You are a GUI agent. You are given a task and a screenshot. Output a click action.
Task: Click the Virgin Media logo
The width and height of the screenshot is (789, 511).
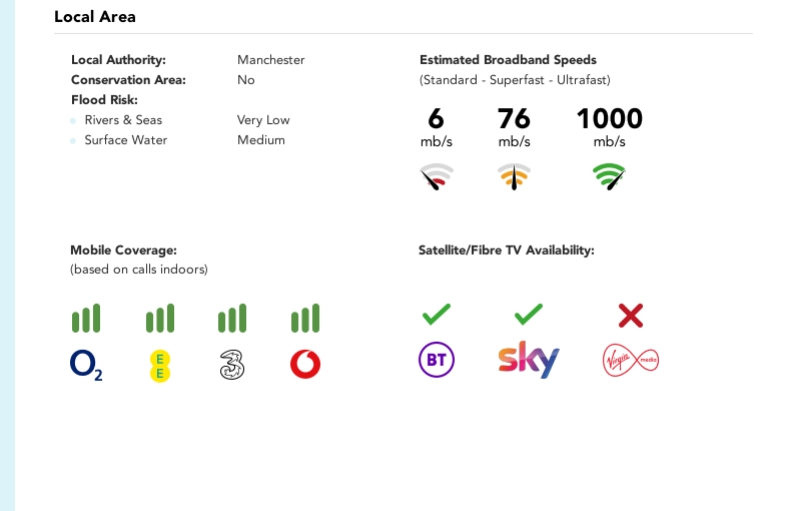point(630,360)
